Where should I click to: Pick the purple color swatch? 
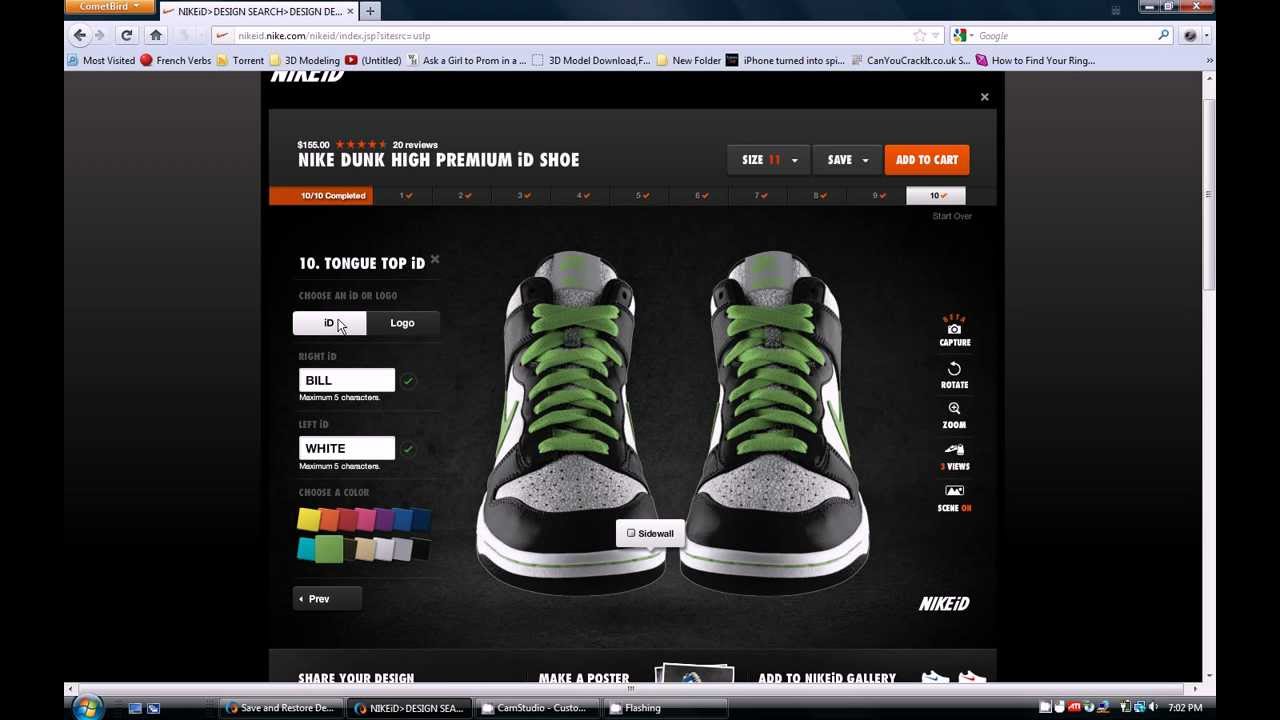pos(384,519)
